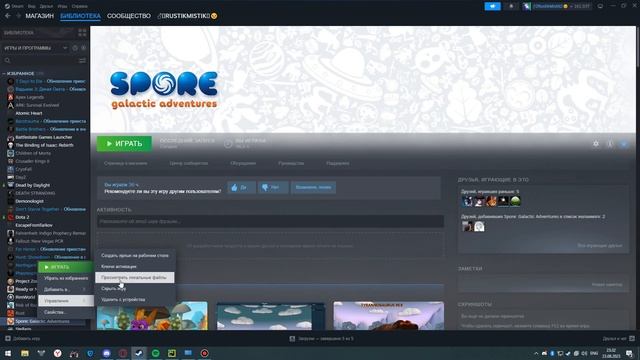Viewport: 640px width, 360px height.
Task: Open the notifications bell
Action: click(511, 6)
